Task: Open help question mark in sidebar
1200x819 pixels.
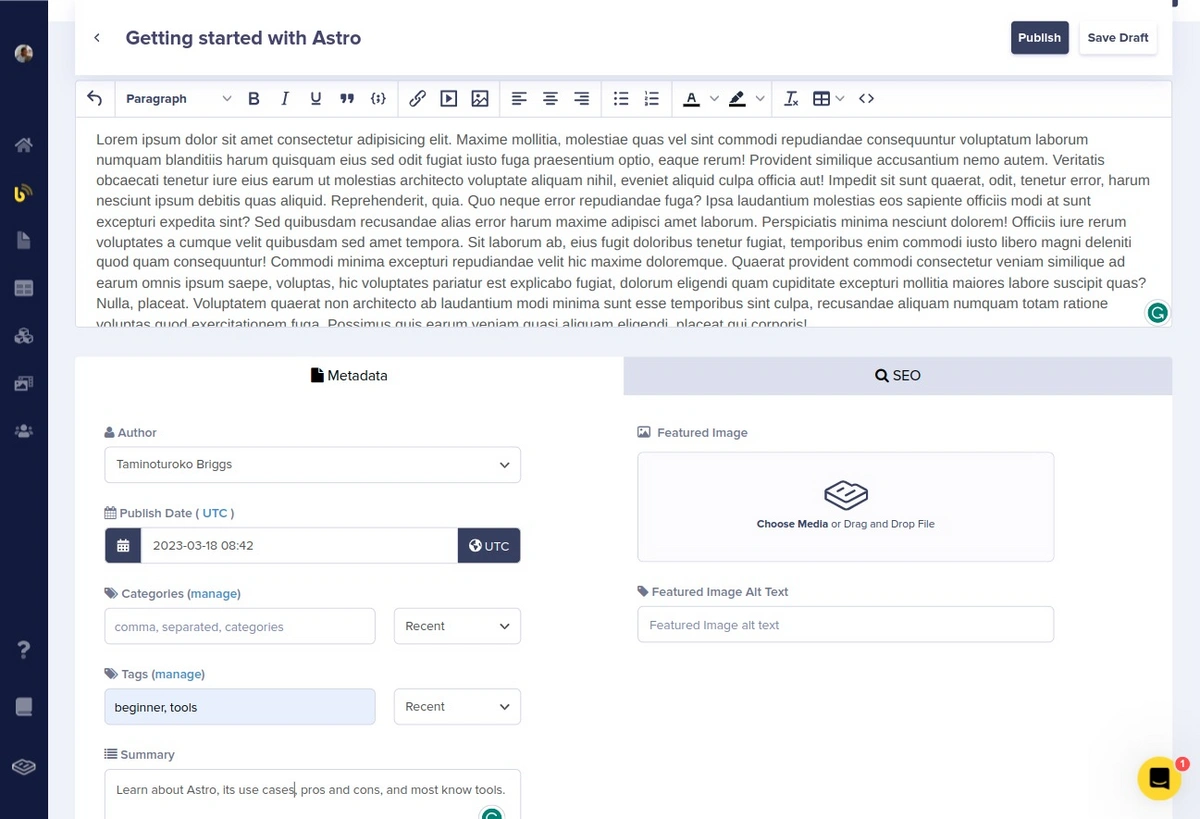Action: coord(24,650)
